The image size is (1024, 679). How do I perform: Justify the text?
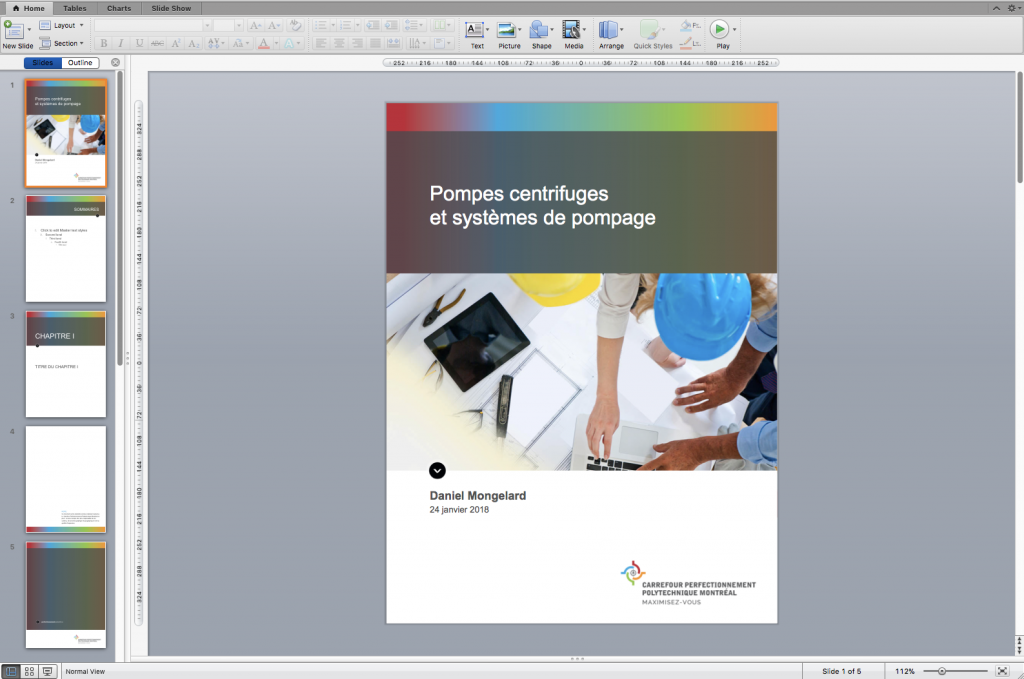point(375,44)
